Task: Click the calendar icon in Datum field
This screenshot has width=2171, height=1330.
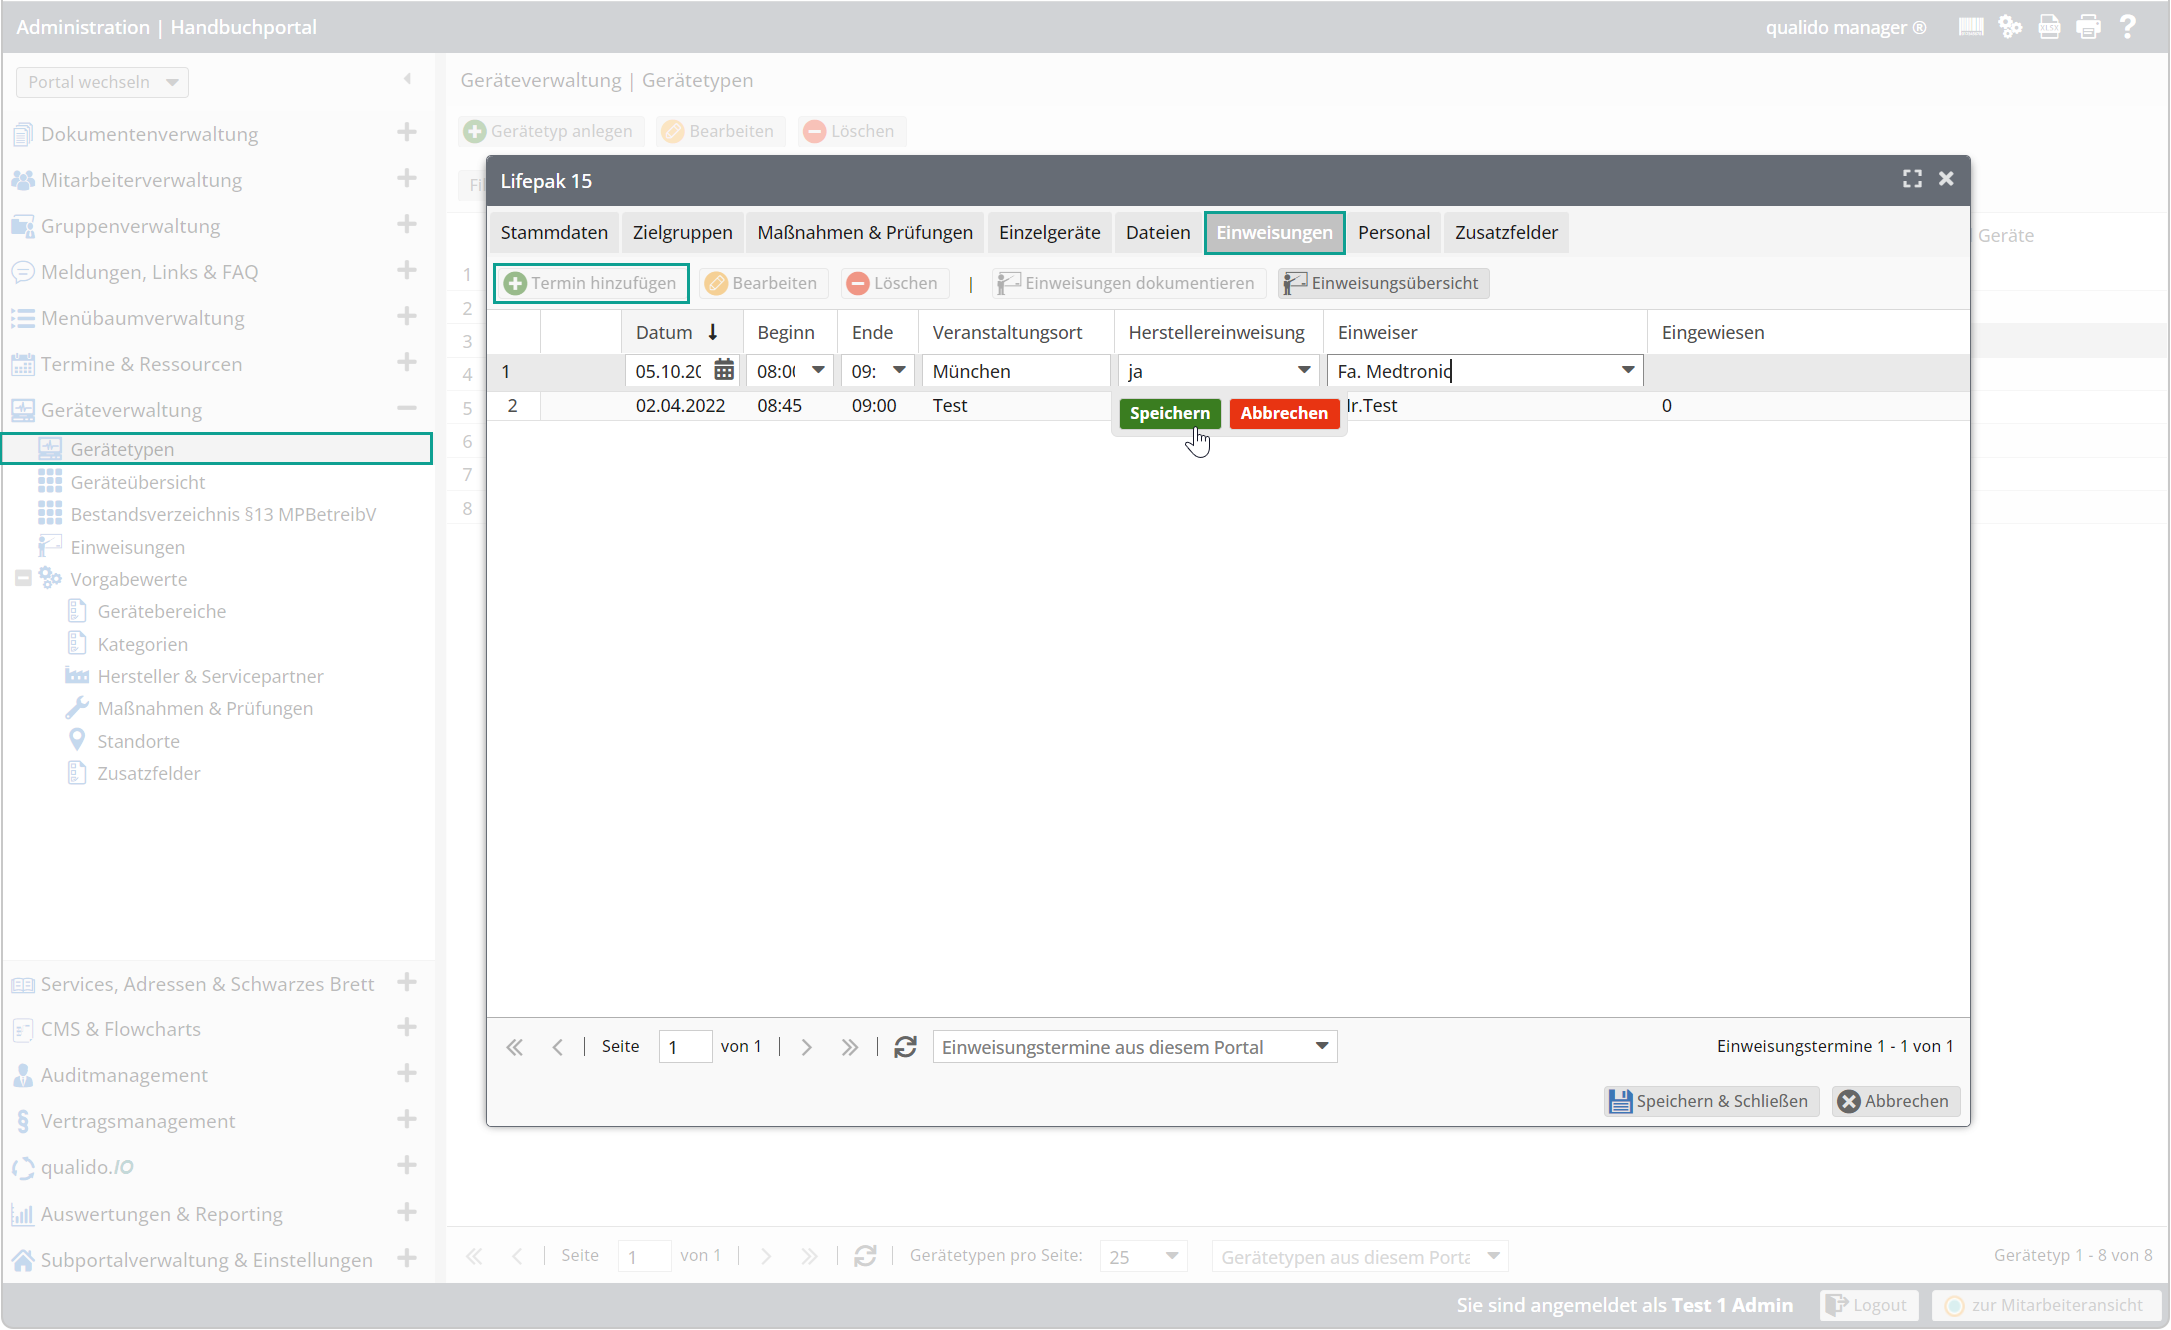Action: [x=724, y=370]
